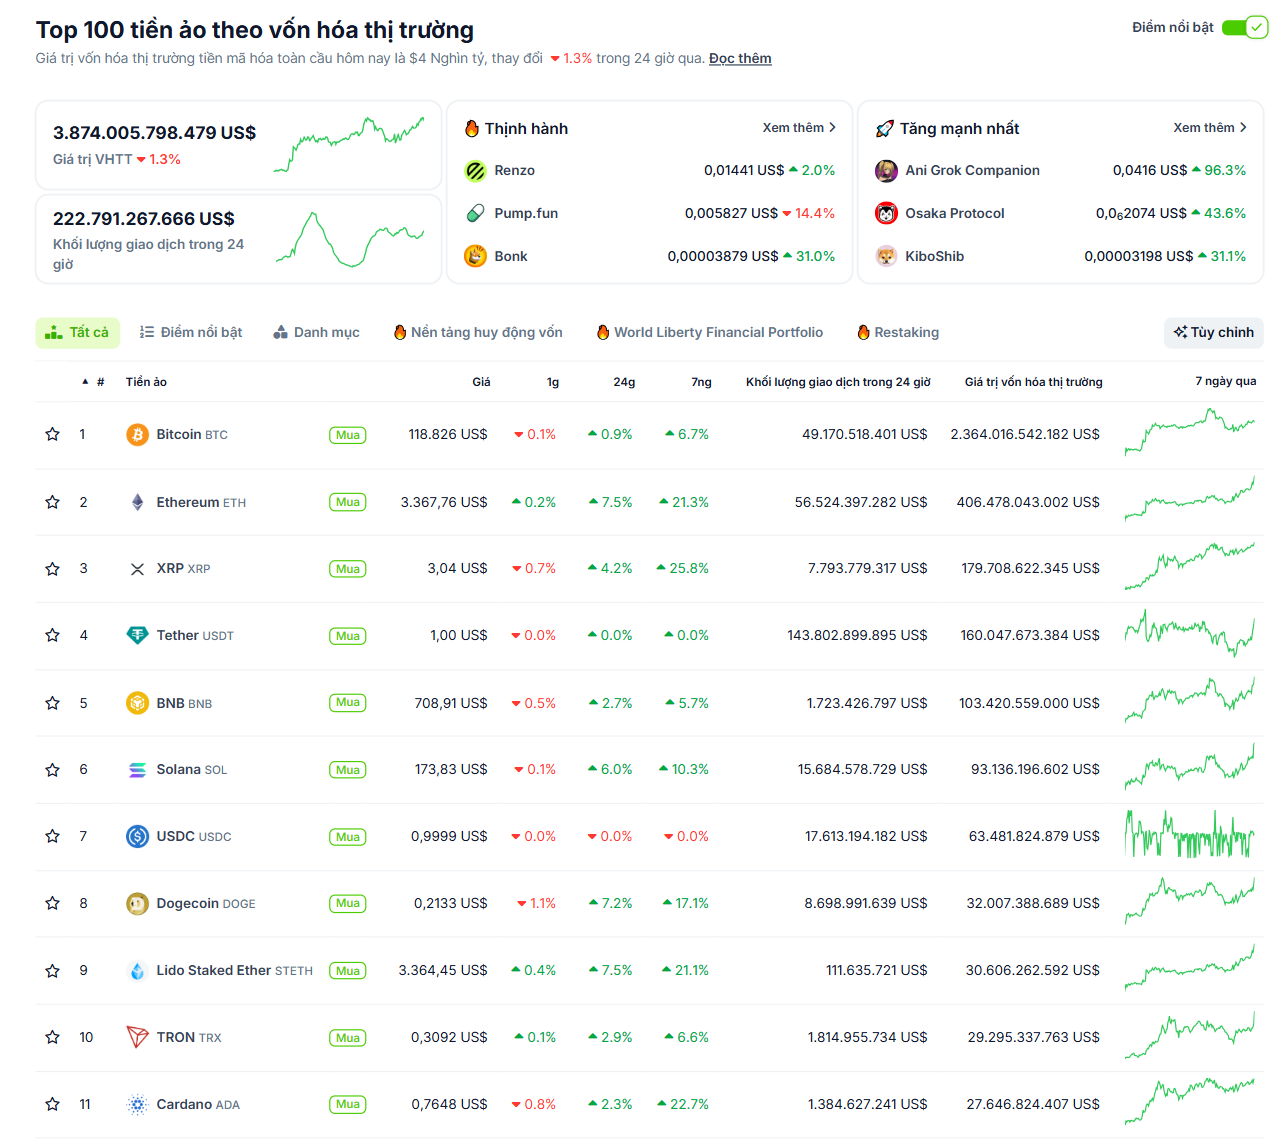Image resolution: width=1285 pixels, height=1139 pixels.
Task: Sort by the Giá column header
Action: pos(481,382)
